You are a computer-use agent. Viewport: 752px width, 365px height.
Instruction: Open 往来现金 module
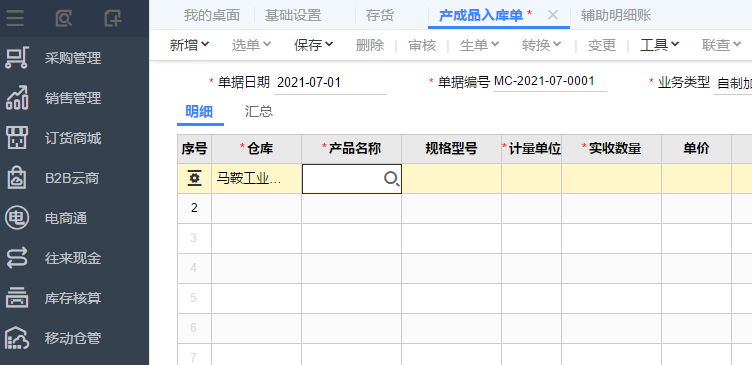[x=74, y=258]
